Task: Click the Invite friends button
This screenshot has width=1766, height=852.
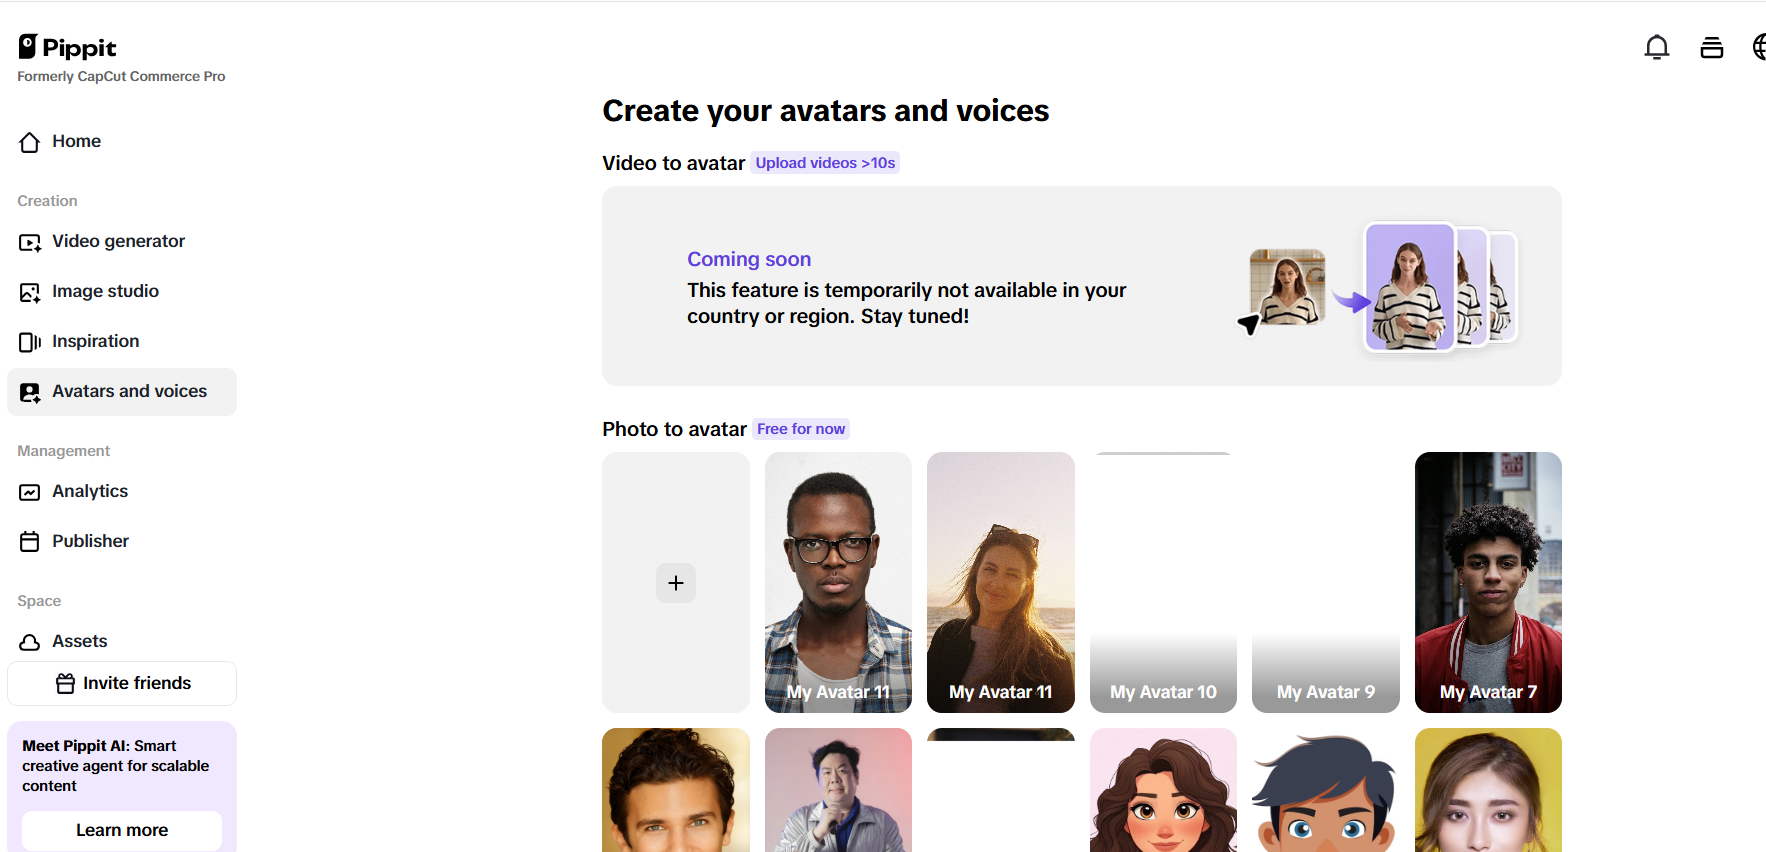Action: pyautogui.click(x=122, y=684)
